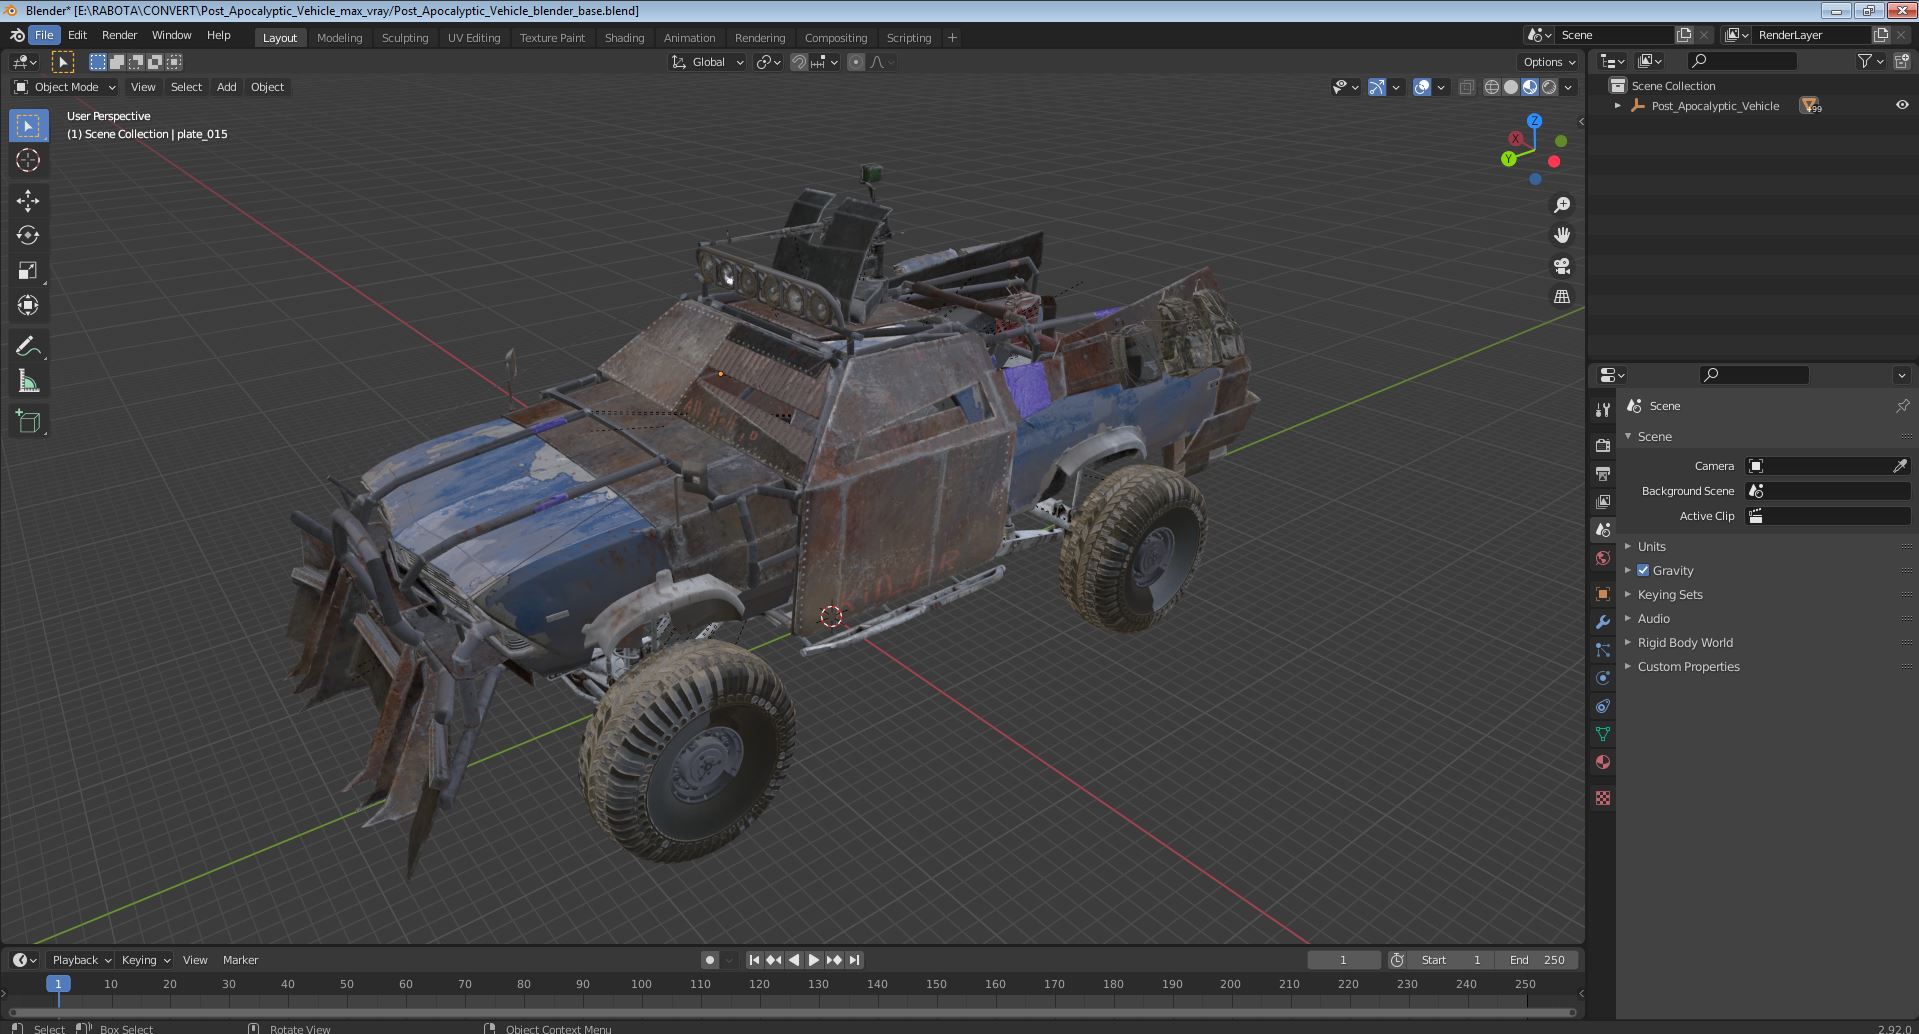Open the Tool properties tab

[x=1603, y=410]
